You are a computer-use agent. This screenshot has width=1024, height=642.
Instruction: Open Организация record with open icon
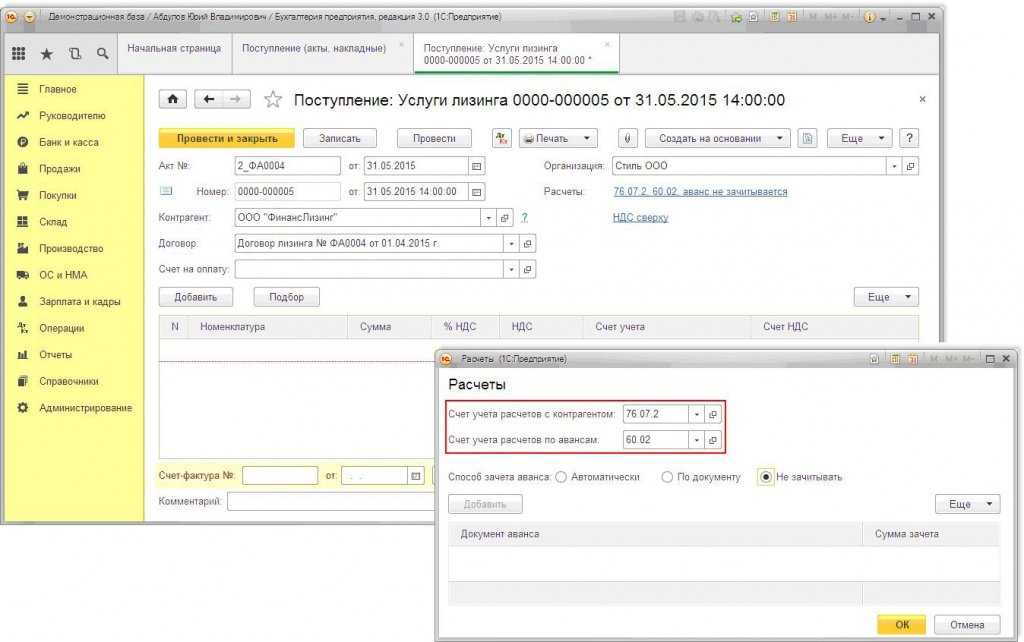click(910, 166)
